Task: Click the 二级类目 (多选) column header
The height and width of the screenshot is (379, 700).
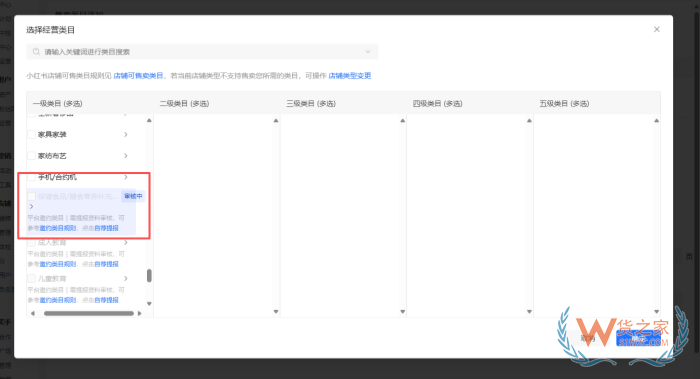Action: [x=184, y=104]
